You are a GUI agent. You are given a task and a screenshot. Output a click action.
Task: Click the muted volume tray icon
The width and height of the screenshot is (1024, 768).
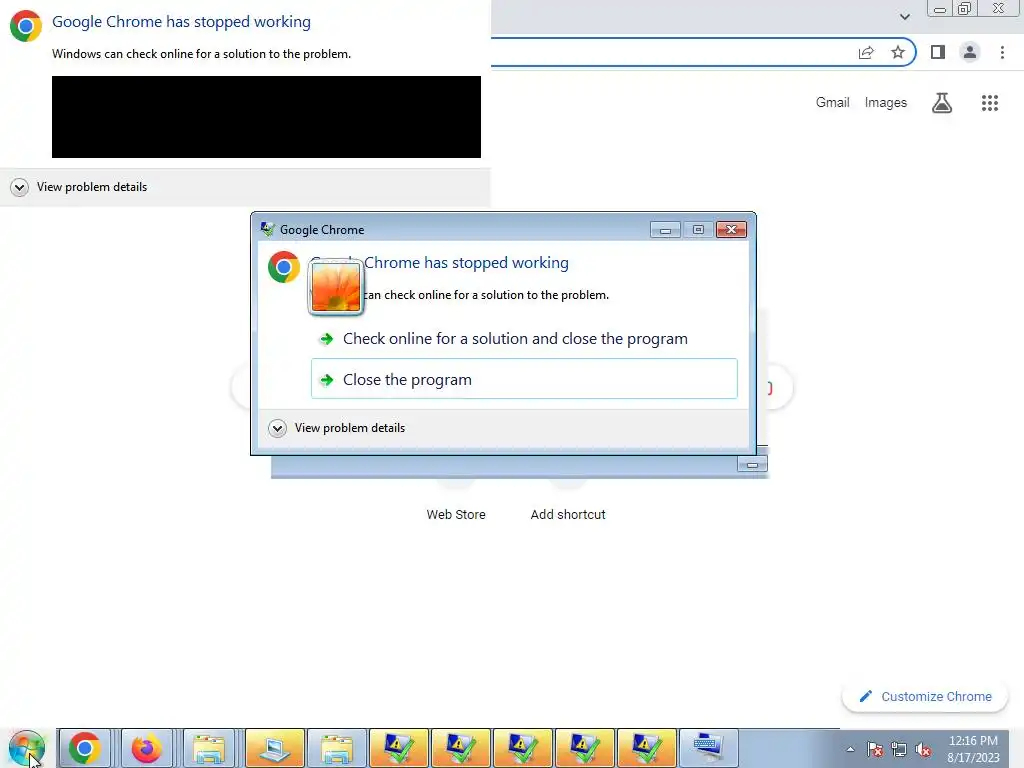(923, 749)
